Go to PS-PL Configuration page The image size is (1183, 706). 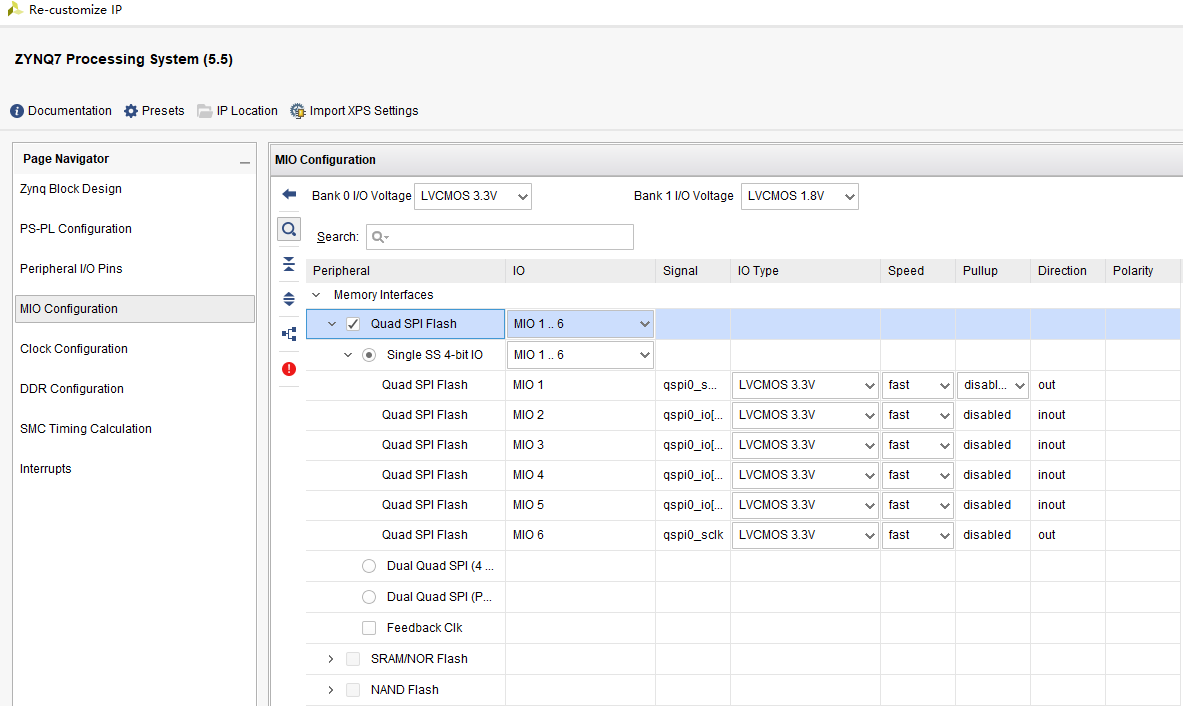coord(75,229)
